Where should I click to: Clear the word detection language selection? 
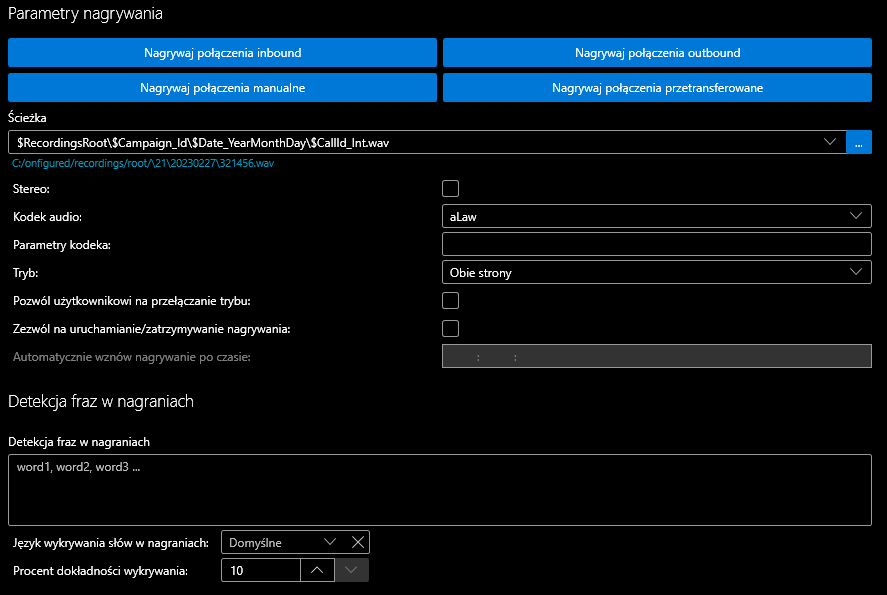358,542
